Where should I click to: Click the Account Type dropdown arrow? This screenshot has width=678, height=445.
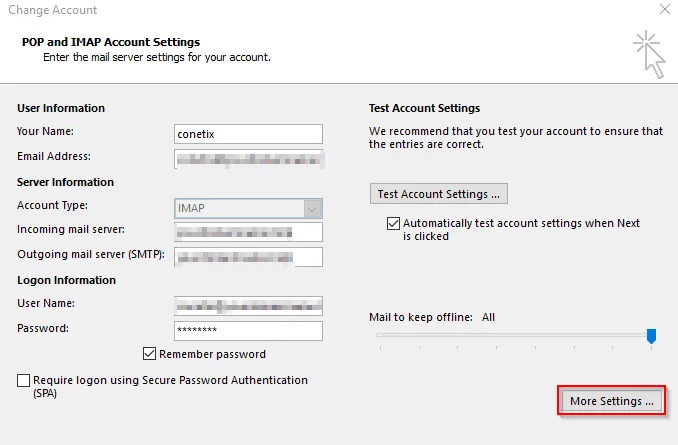click(x=313, y=208)
